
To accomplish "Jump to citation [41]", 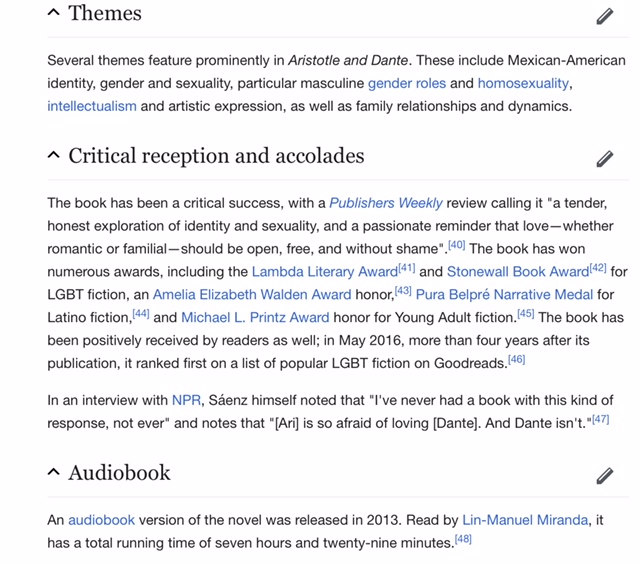I will click(407, 268).
